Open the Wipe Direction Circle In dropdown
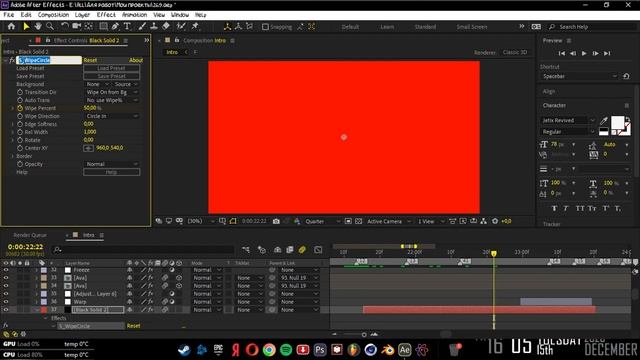This screenshot has width=640, height=360. pyautogui.click(x=112, y=116)
